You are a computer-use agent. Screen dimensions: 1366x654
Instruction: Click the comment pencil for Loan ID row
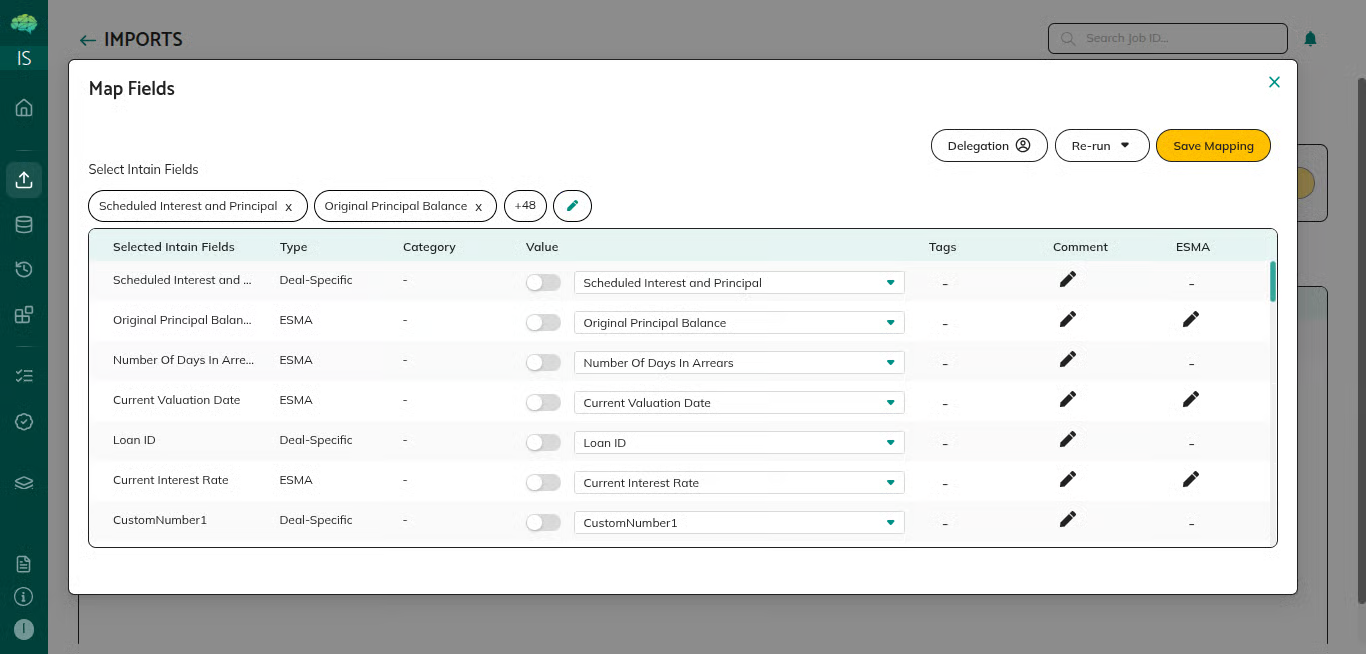coord(1067,439)
